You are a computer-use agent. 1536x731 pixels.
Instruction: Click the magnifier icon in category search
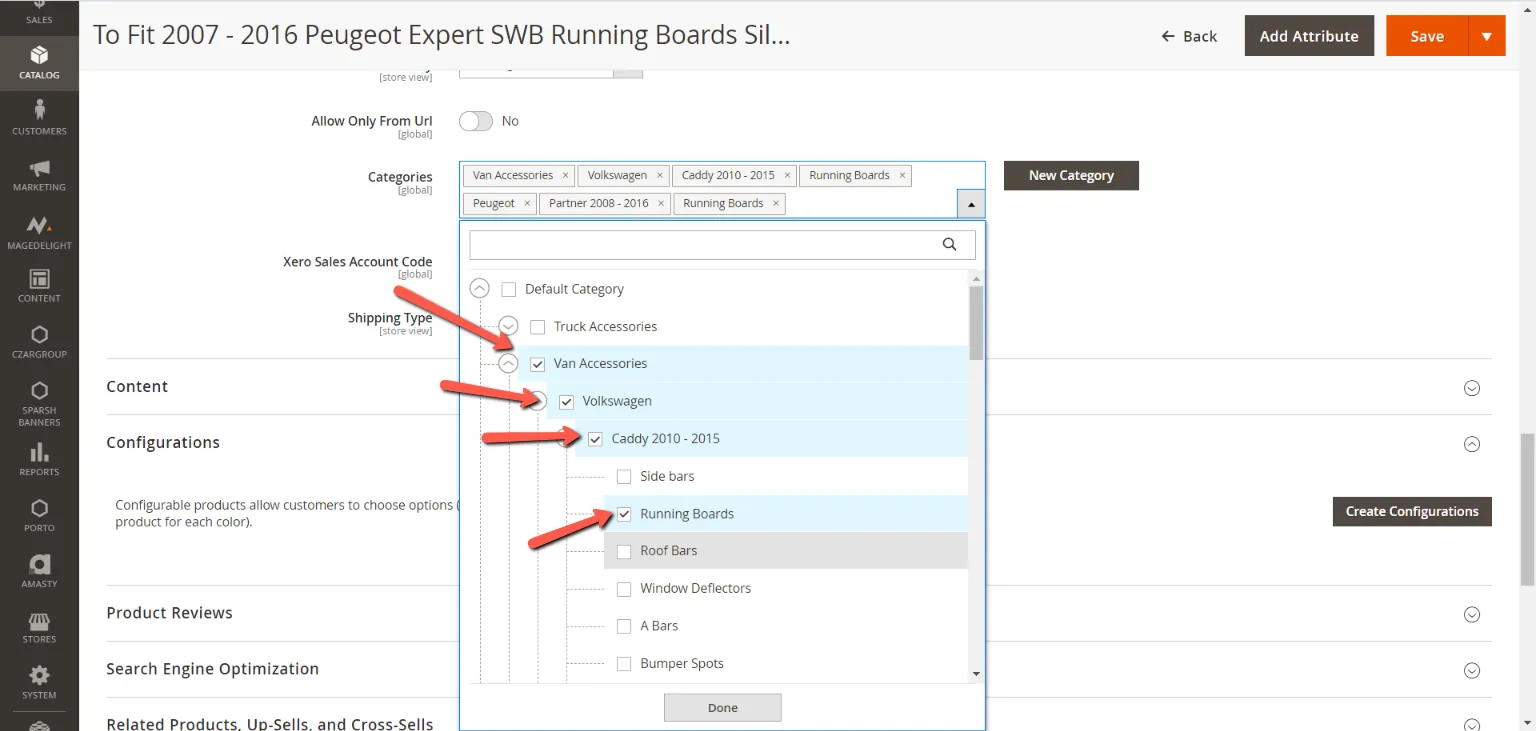949,244
